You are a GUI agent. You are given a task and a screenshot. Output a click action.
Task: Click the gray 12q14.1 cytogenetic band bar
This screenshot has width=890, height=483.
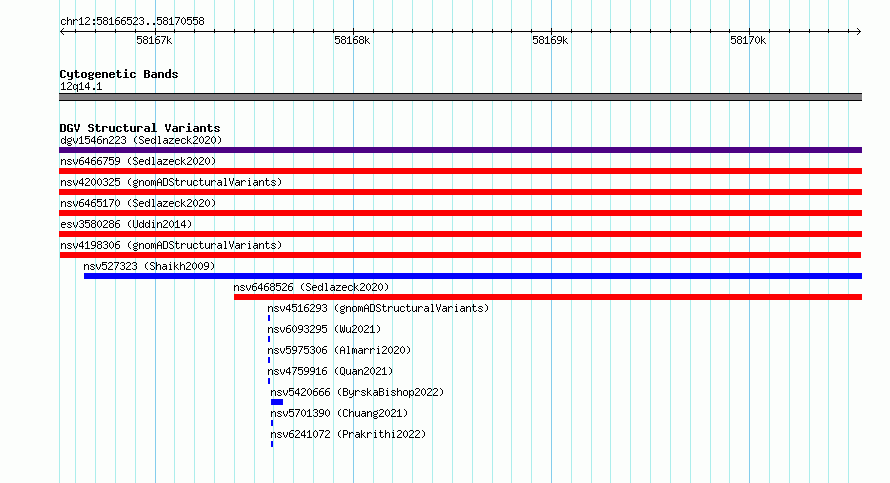[x=460, y=97]
